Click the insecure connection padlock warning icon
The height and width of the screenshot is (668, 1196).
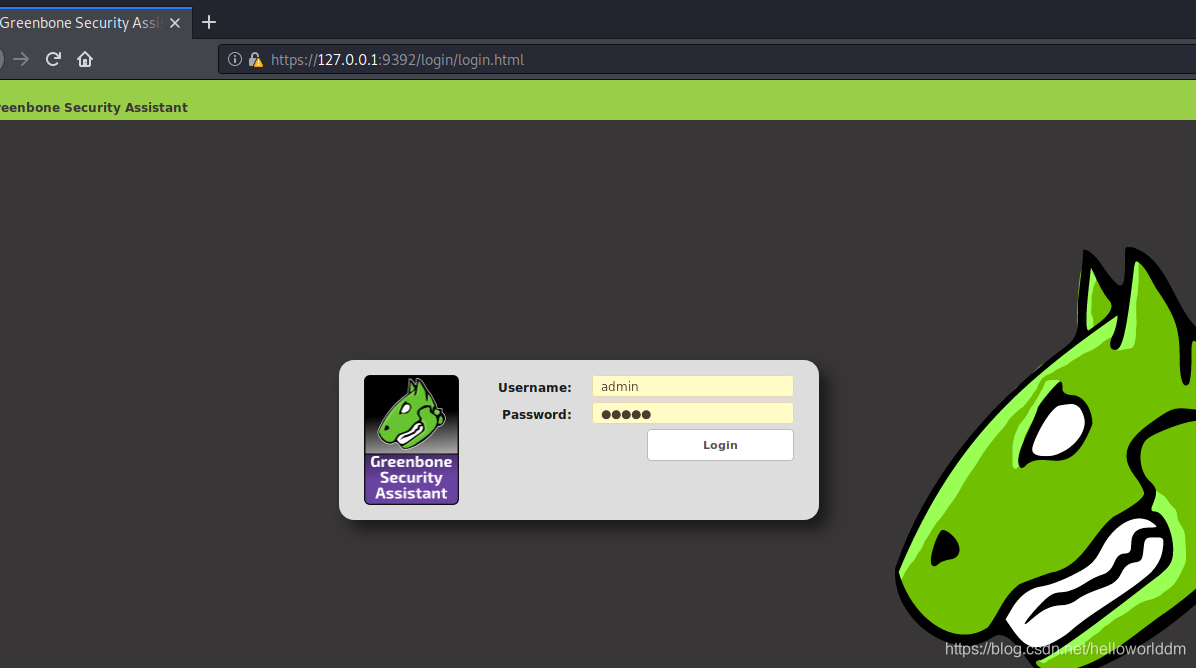[256, 59]
